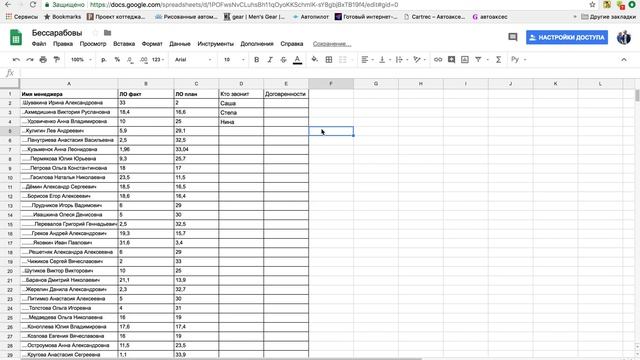The image size is (640, 360).
Task: Reload the browser page
Action: click(x=33, y=4)
